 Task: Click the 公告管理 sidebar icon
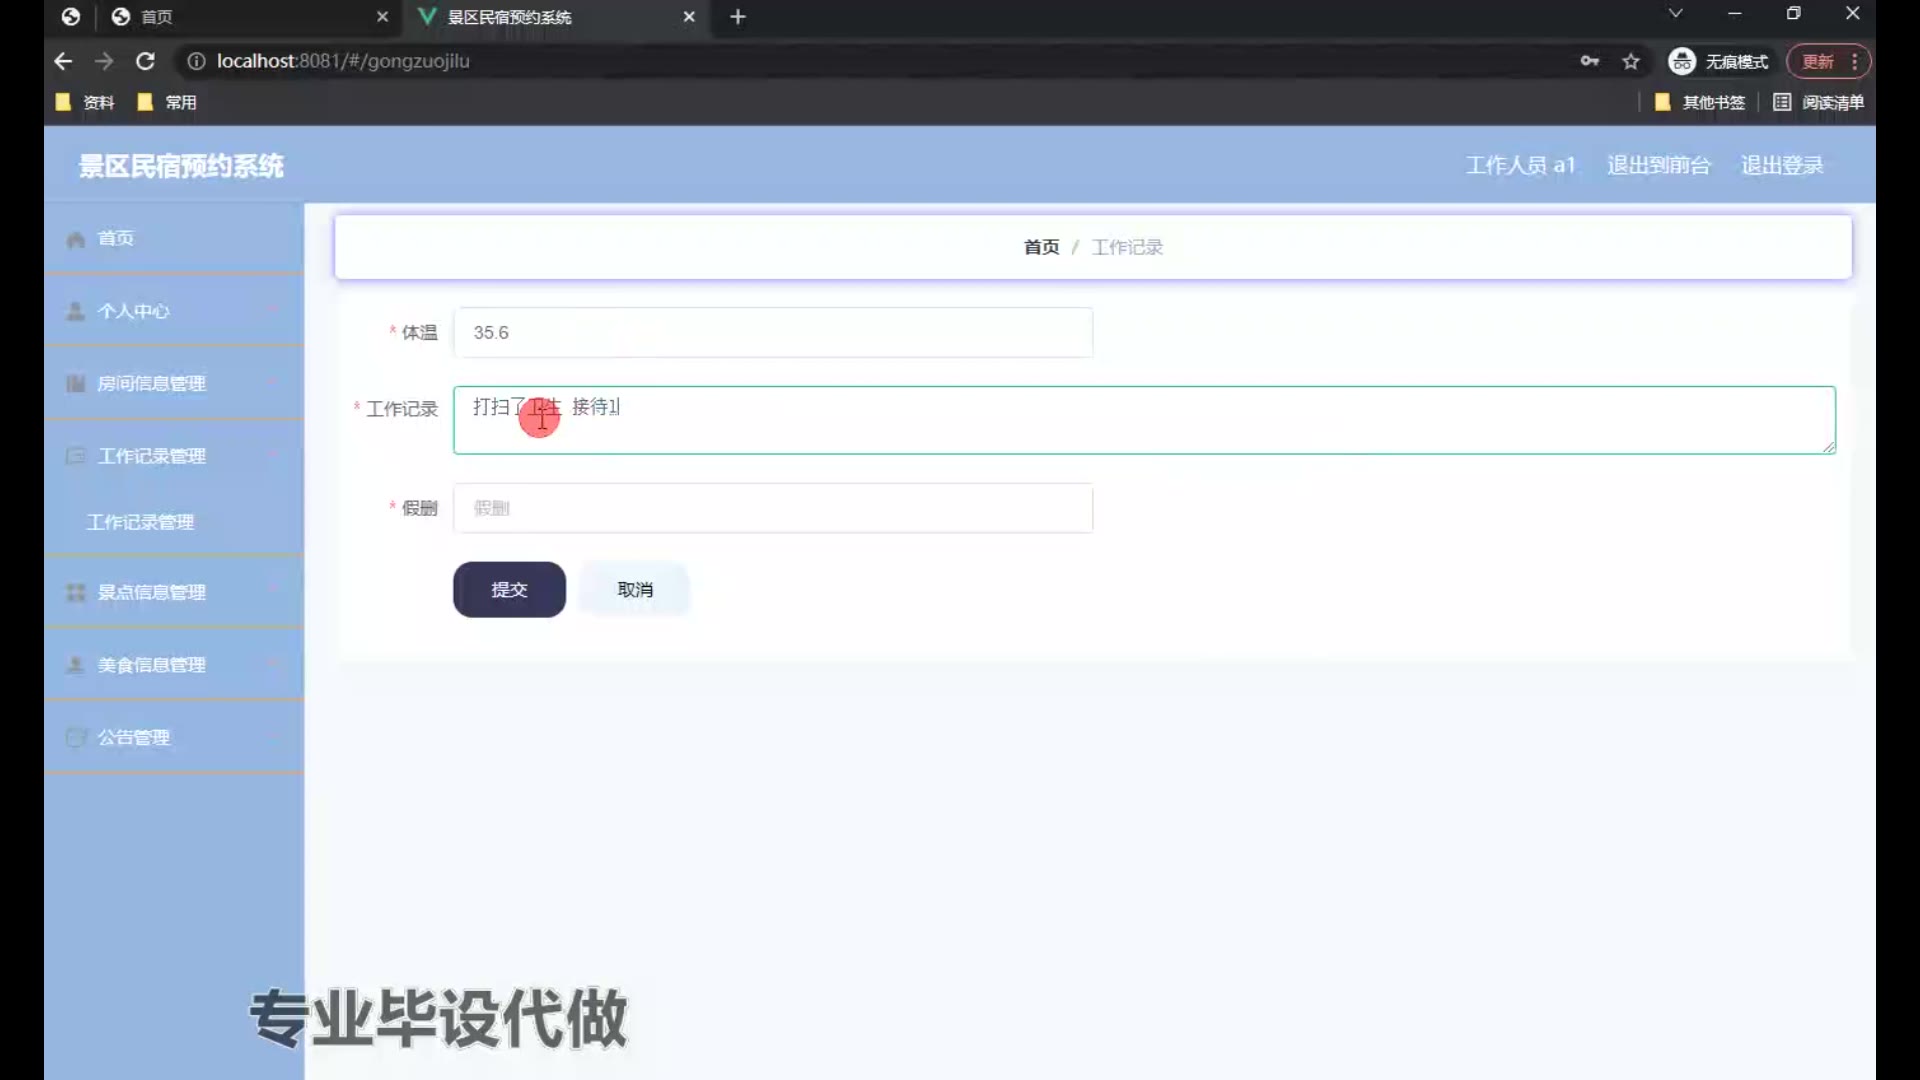[x=75, y=738]
